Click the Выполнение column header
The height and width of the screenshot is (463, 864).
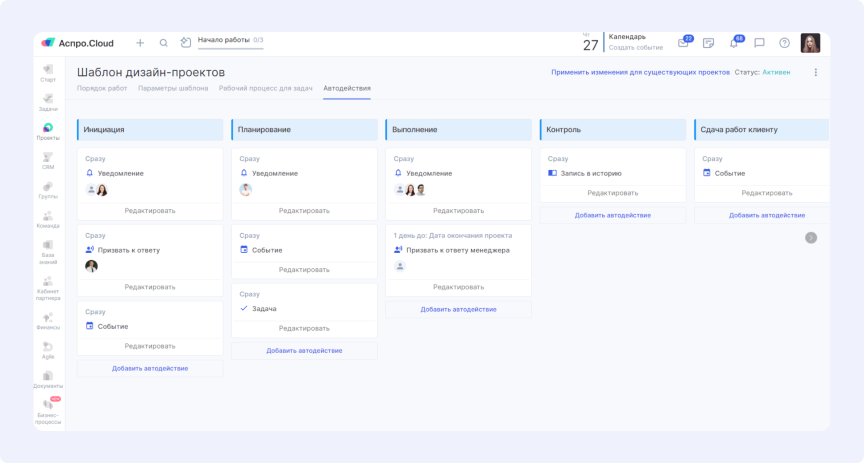coord(458,130)
